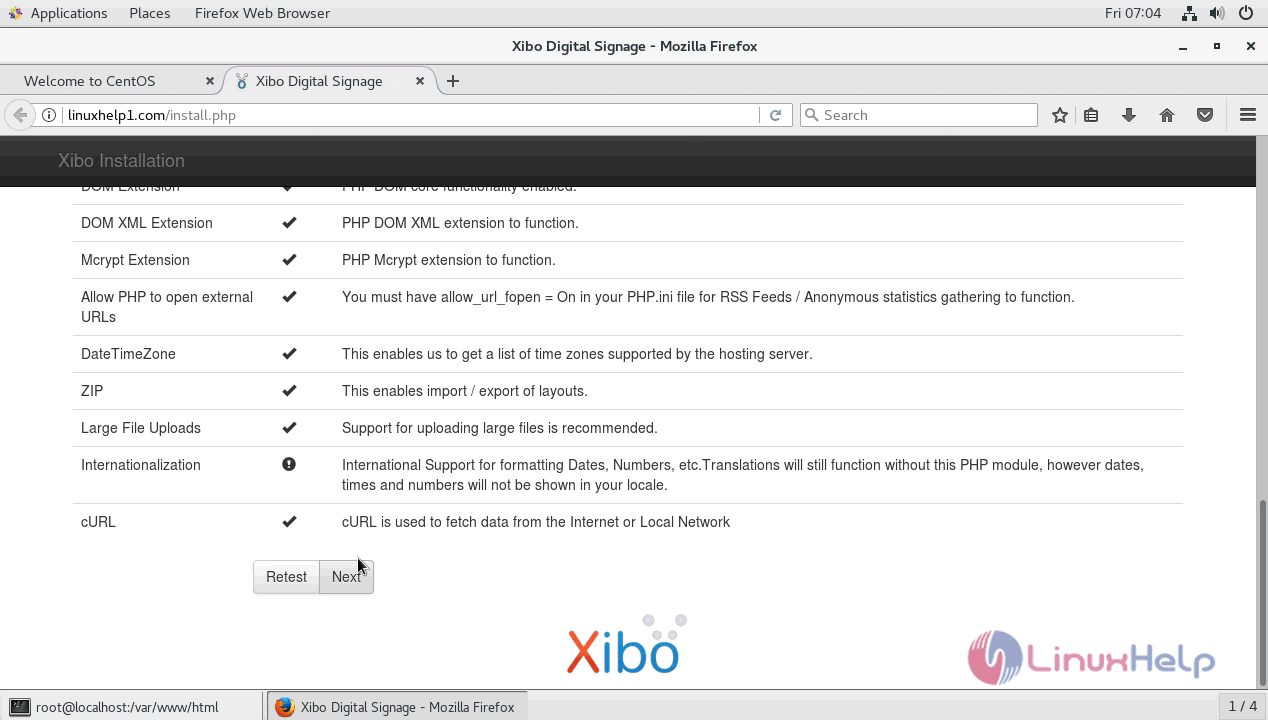Open a new tab with plus button
Image resolution: width=1268 pixels, height=720 pixels.
453,81
